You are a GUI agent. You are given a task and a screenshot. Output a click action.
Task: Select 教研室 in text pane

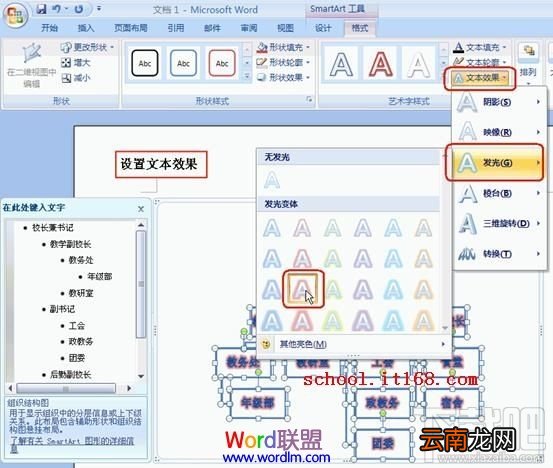(81, 293)
